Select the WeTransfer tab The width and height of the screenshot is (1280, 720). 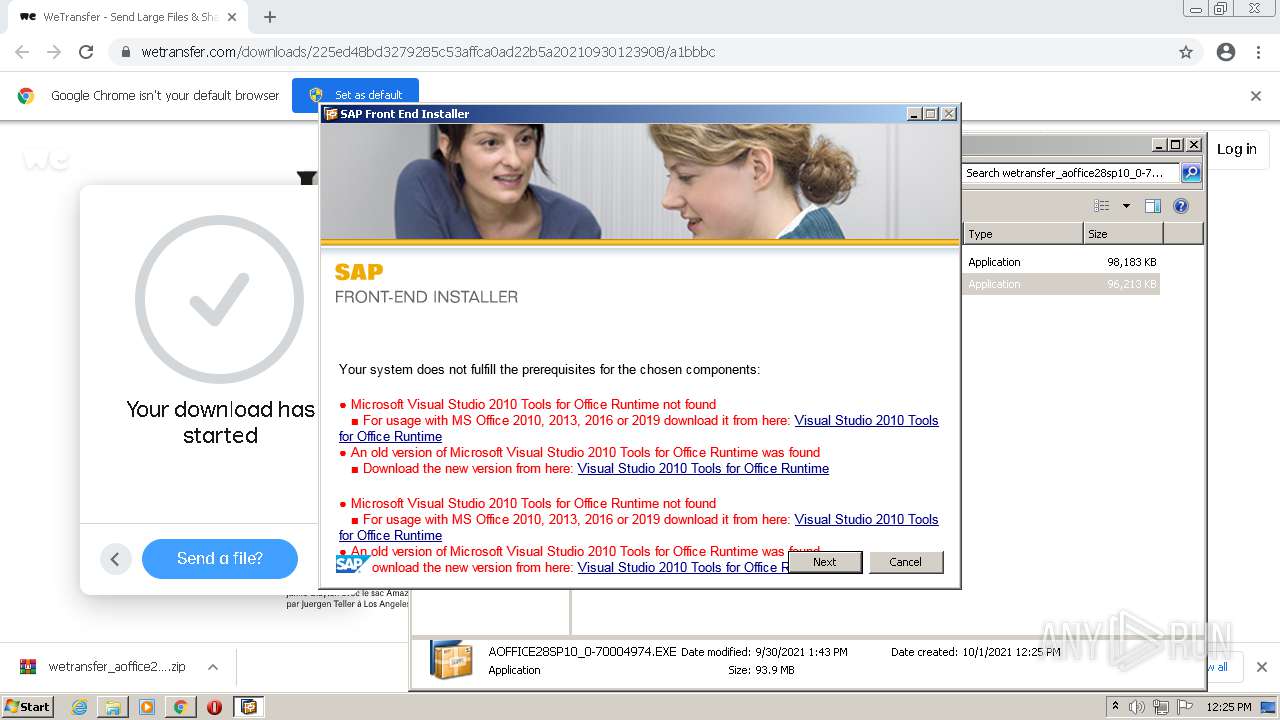click(x=128, y=17)
